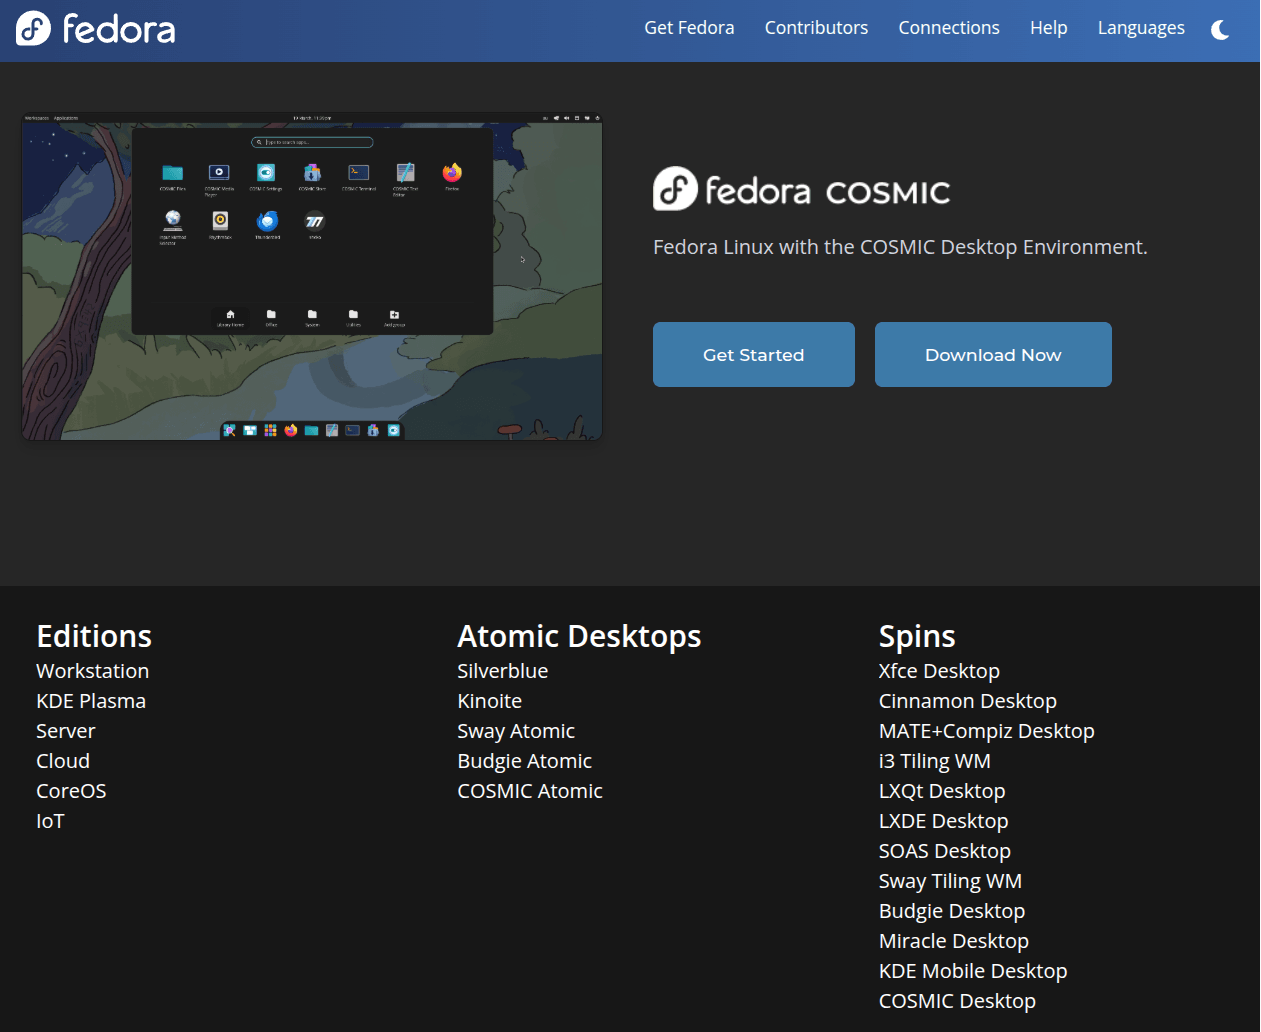Open the MATE+Compiz Desktop link

(x=987, y=731)
